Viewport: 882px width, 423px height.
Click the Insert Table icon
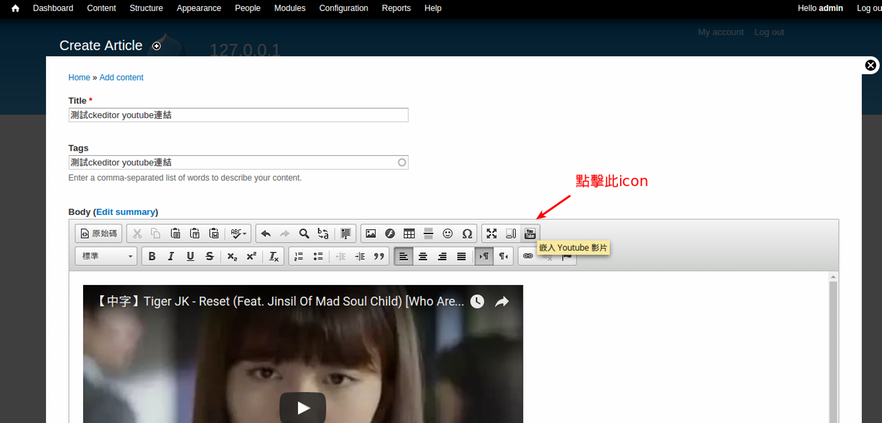coord(409,233)
